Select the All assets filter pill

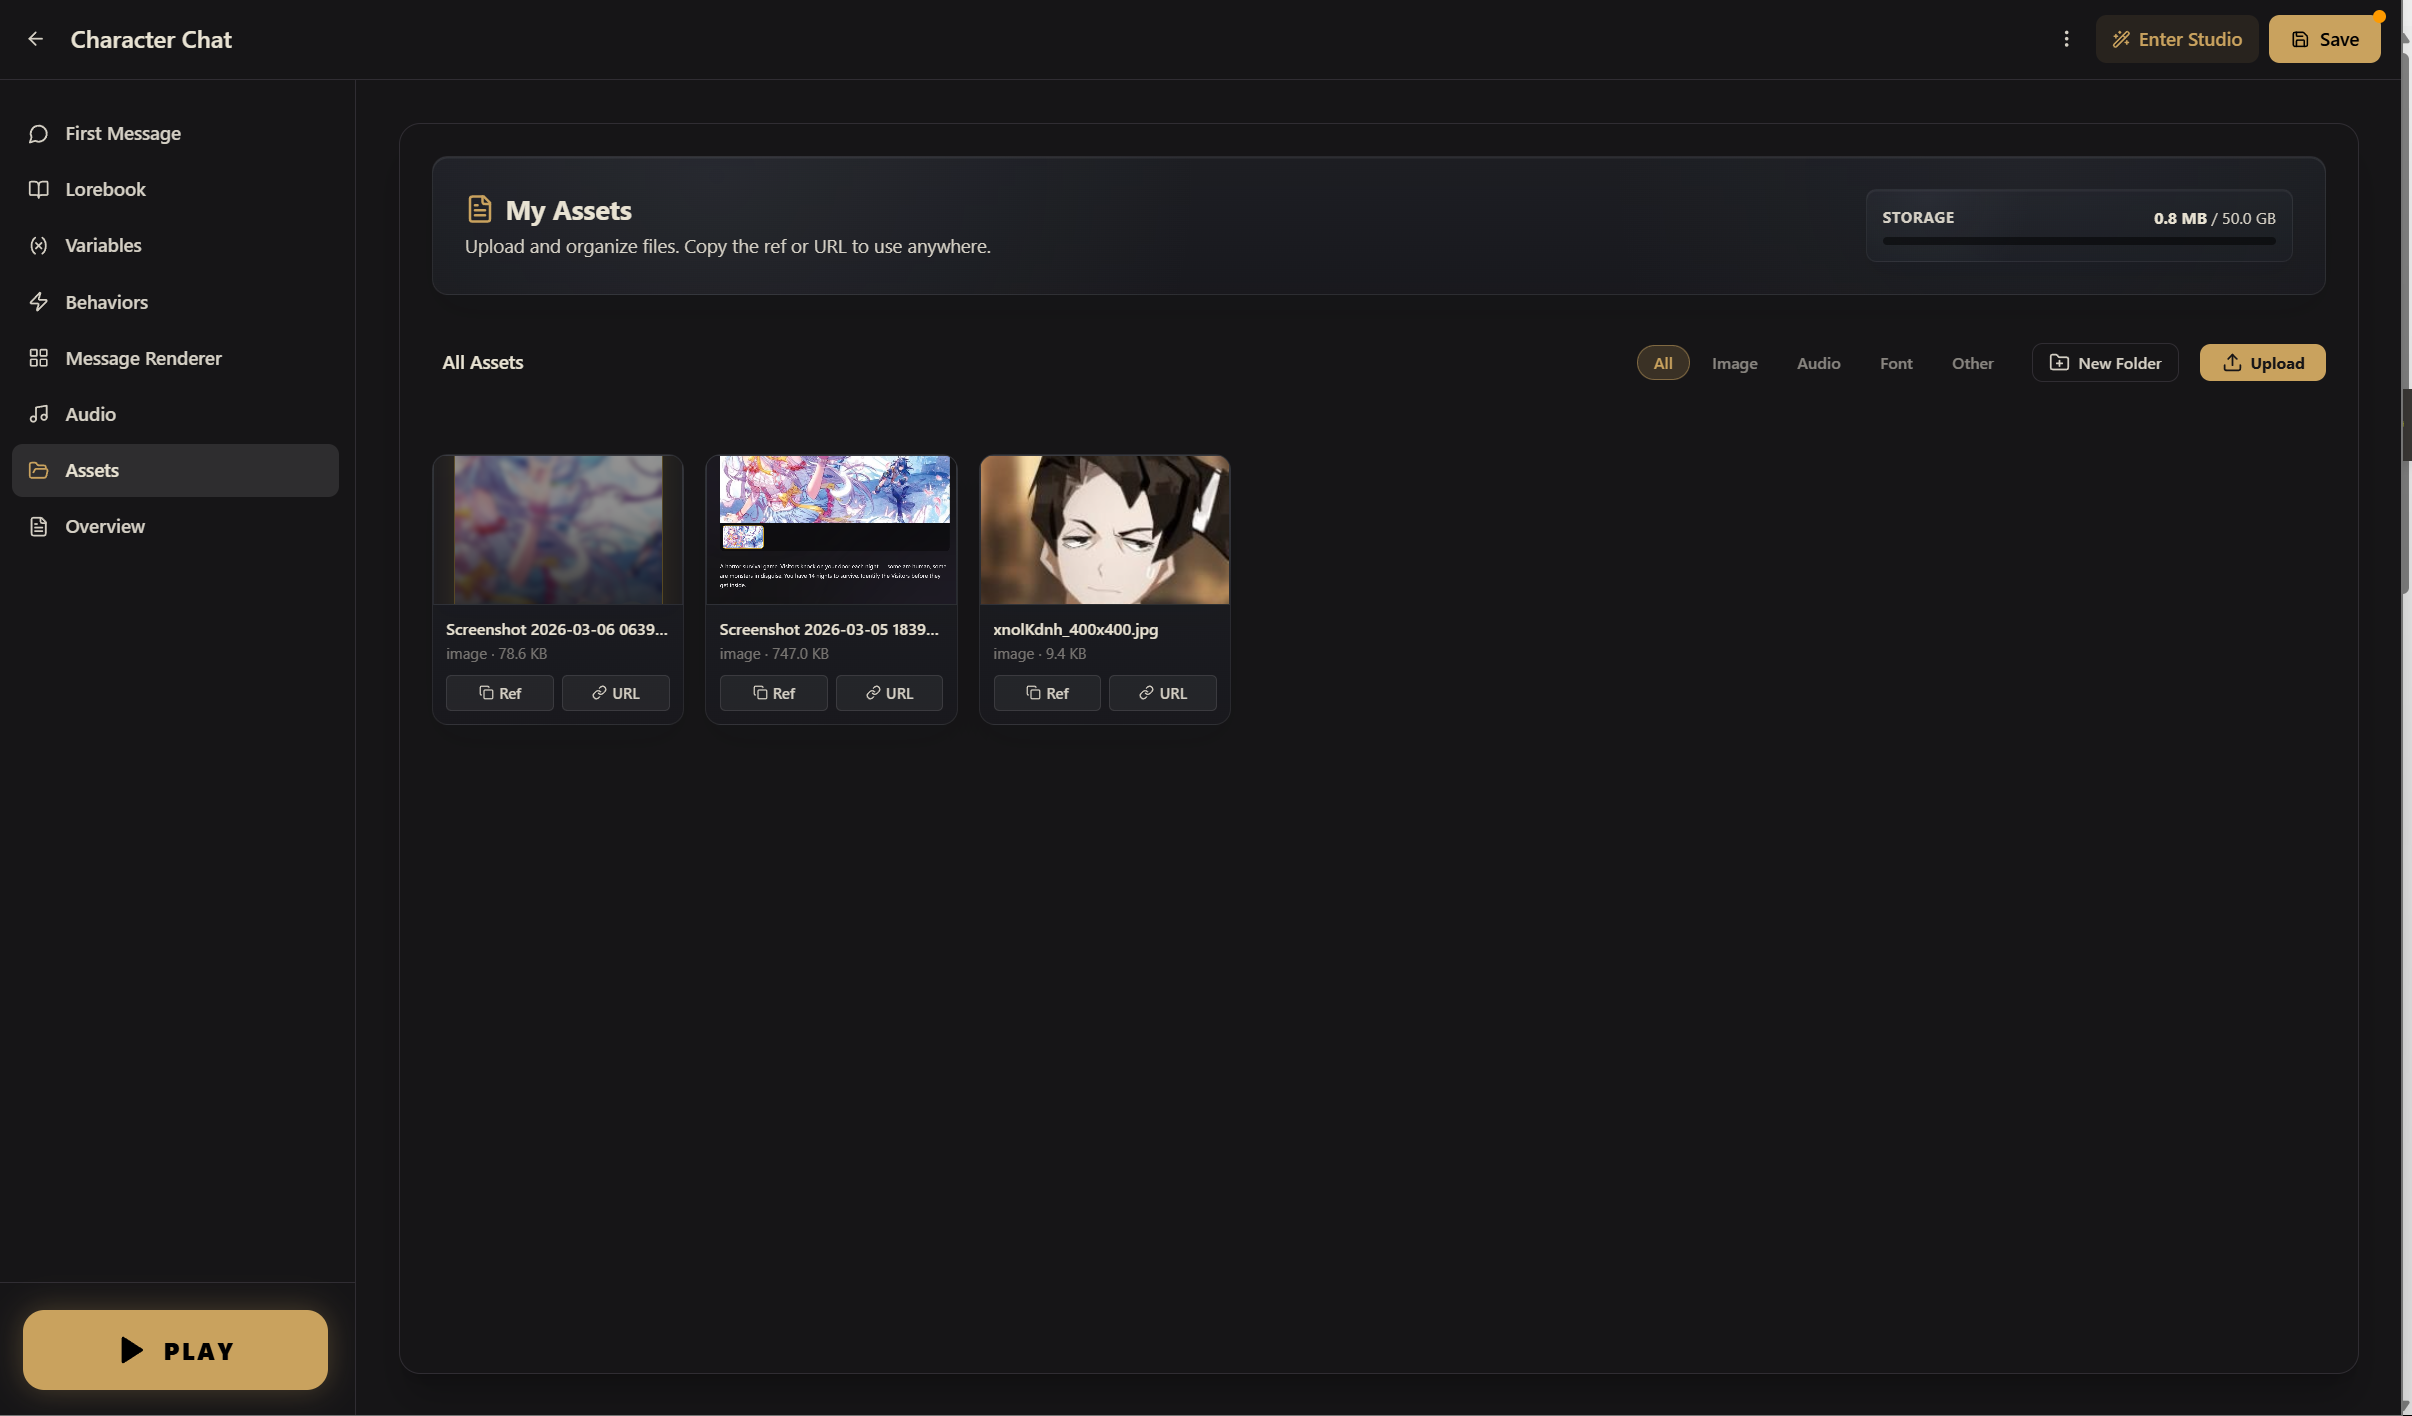(x=1662, y=363)
